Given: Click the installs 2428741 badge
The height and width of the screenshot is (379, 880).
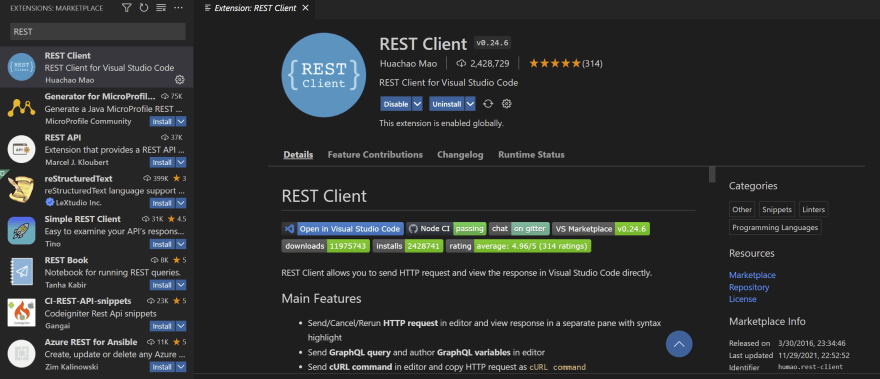Looking at the screenshot, I should point(408,246).
